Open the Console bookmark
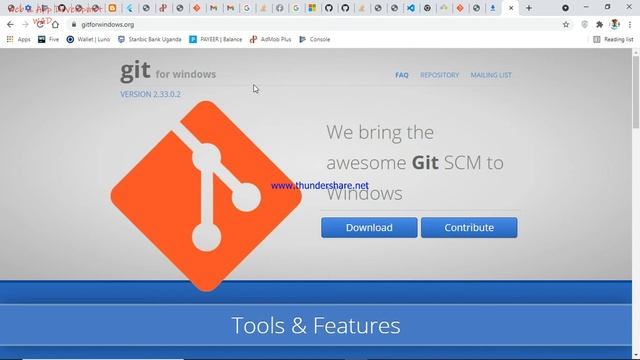Viewport: 640px width, 360px height. point(315,39)
